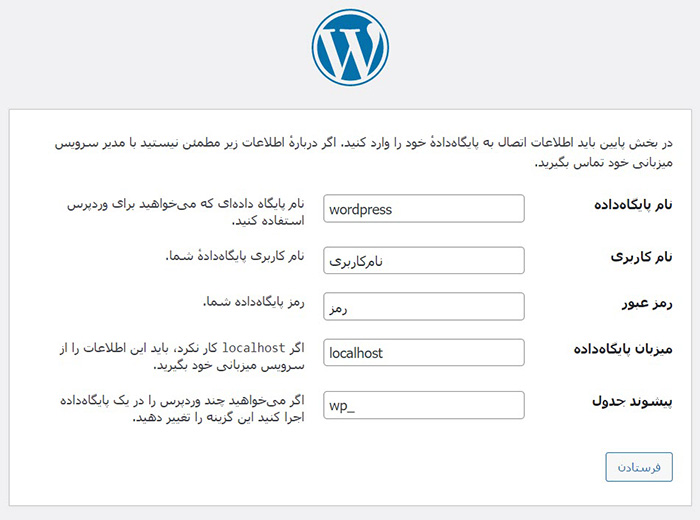
Task: Click the username field showing 'نام‌کاربری'
Action: [x=425, y=260]
